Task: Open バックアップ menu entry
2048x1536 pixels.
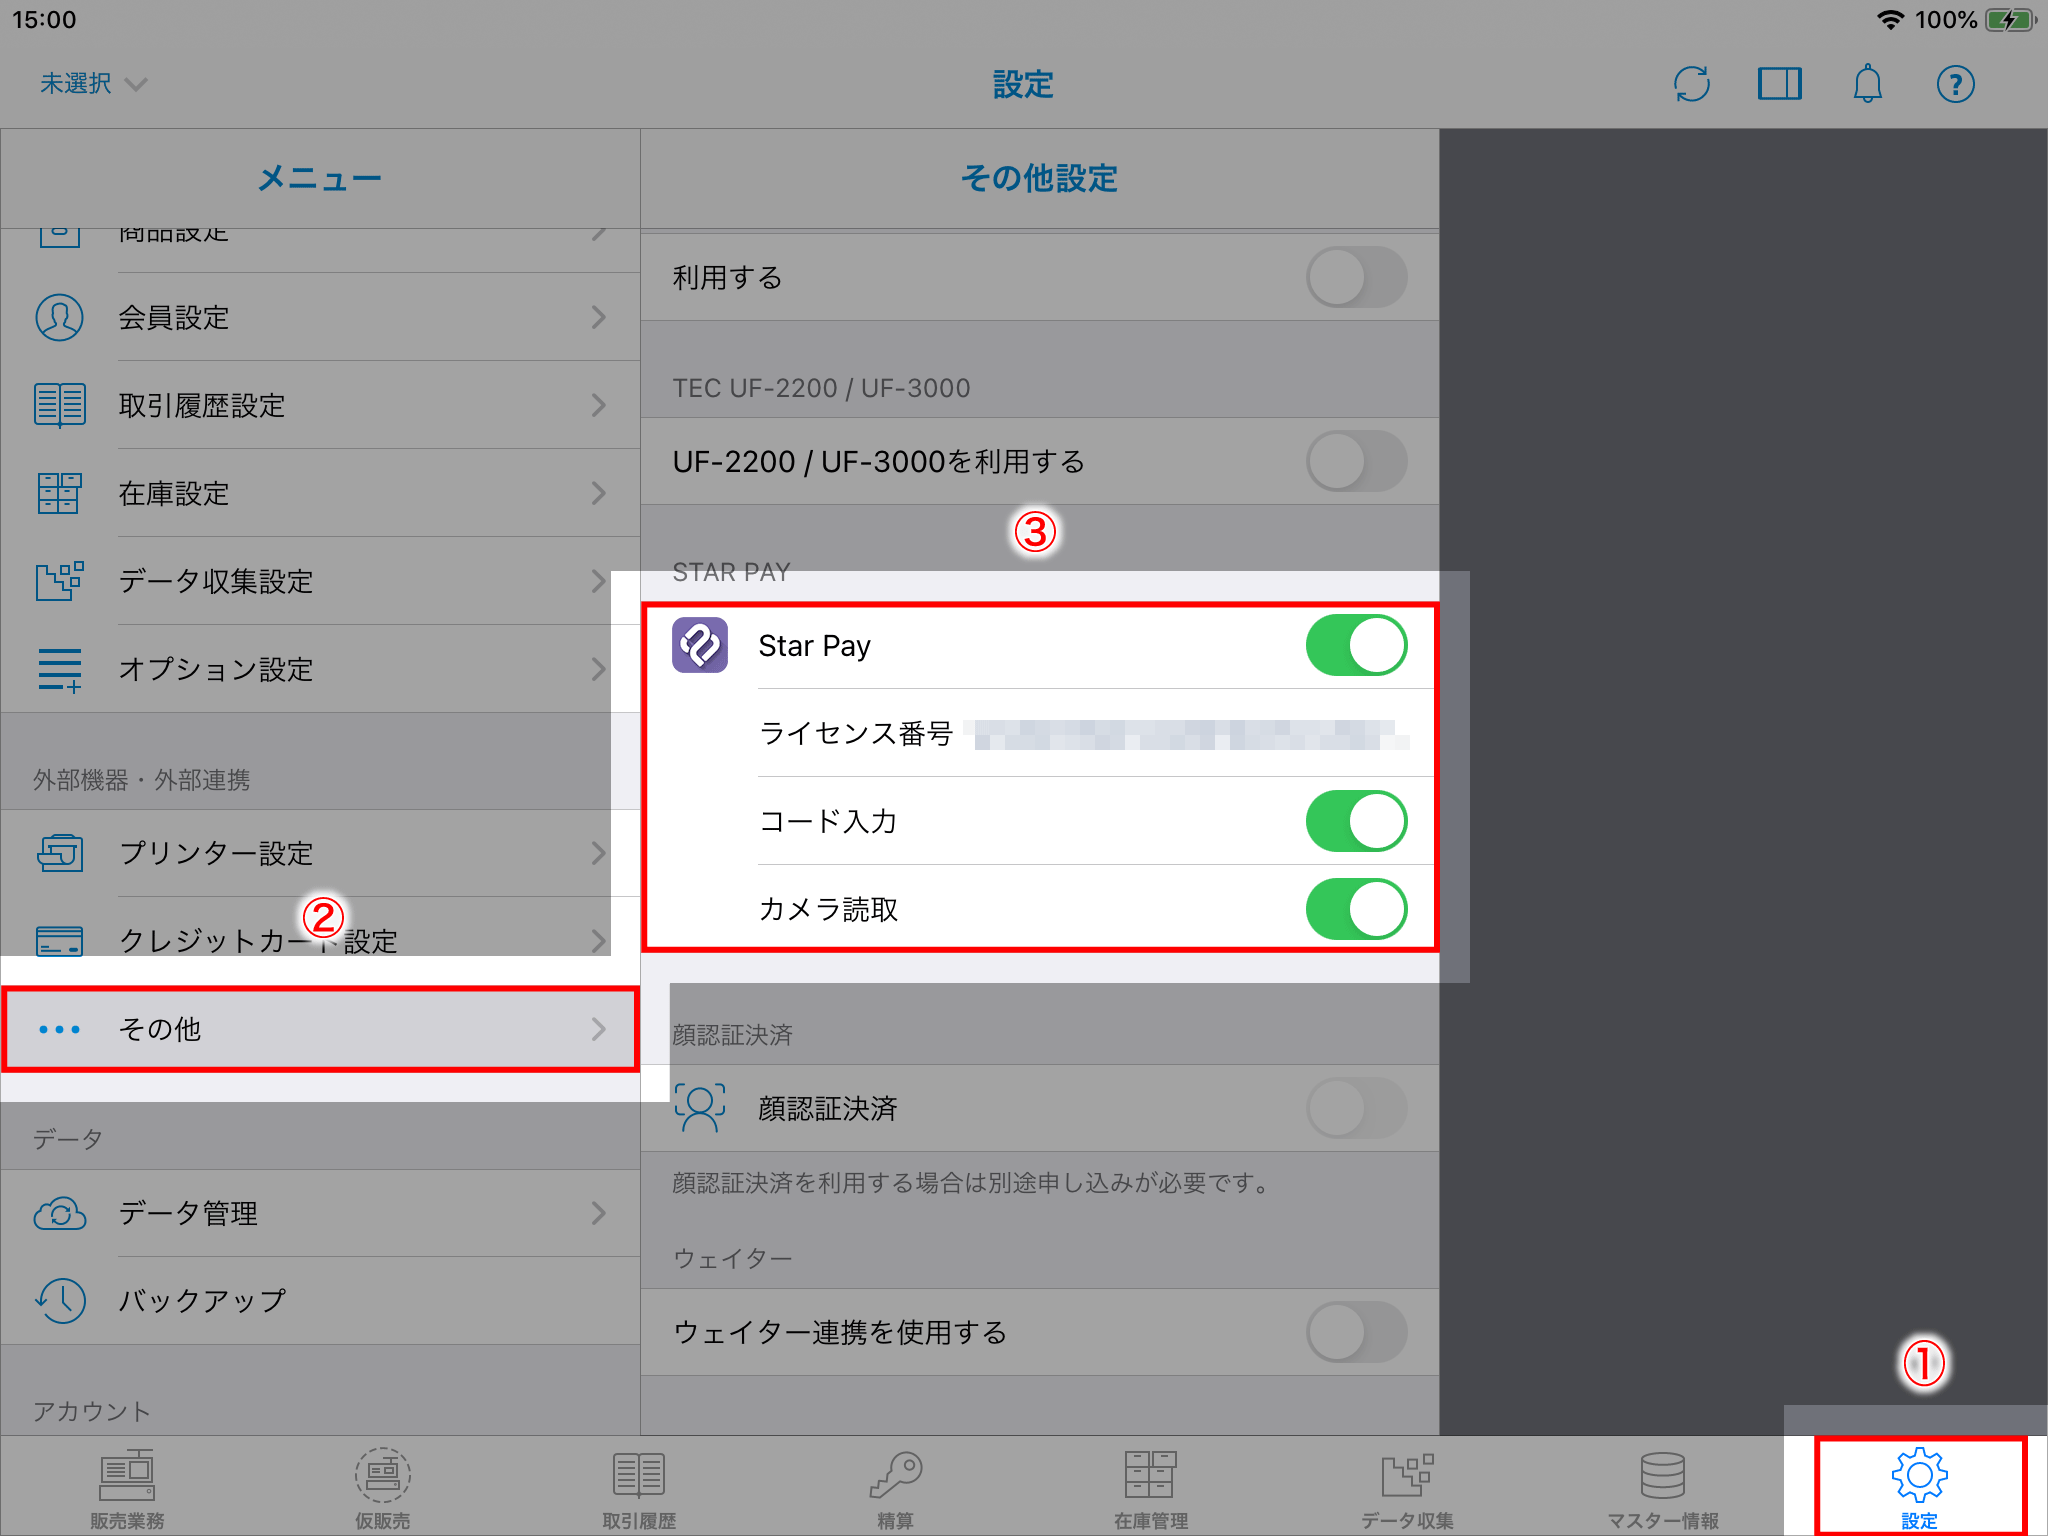Action: [x=320, y=1301]
